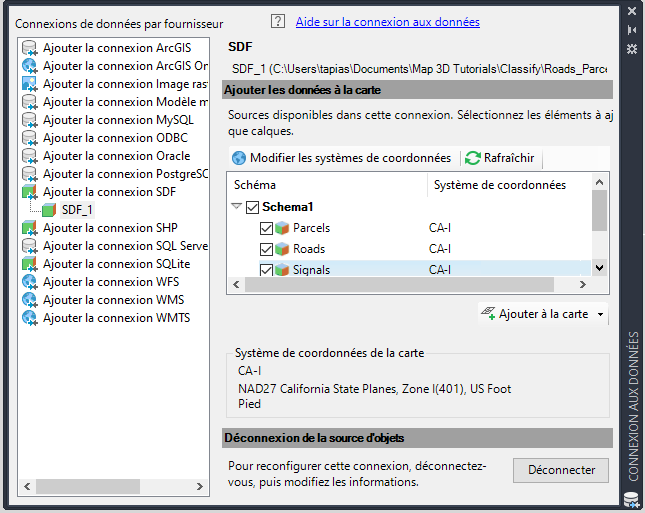The width and height of the screenshot is (645, 513).
Task: Close the data connection palette
Action: click(631, 12)
